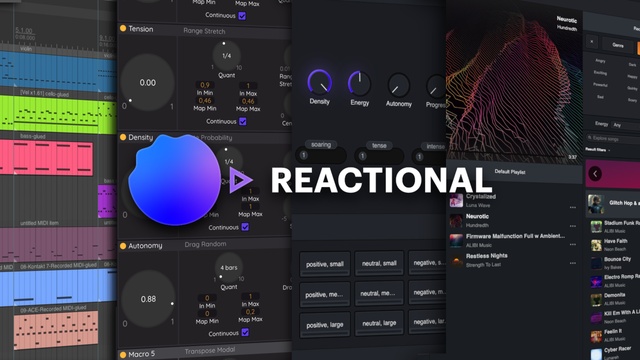
Task: Toggle Continuous checkbox in Tension section
Action: (x=243, y=121)
